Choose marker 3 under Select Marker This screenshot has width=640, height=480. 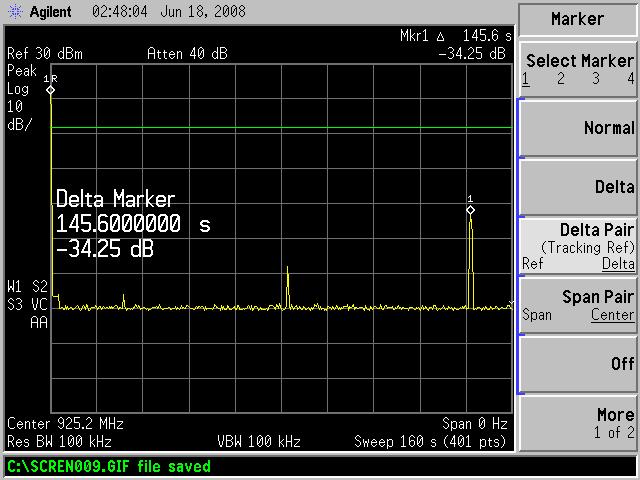(597, 79)
